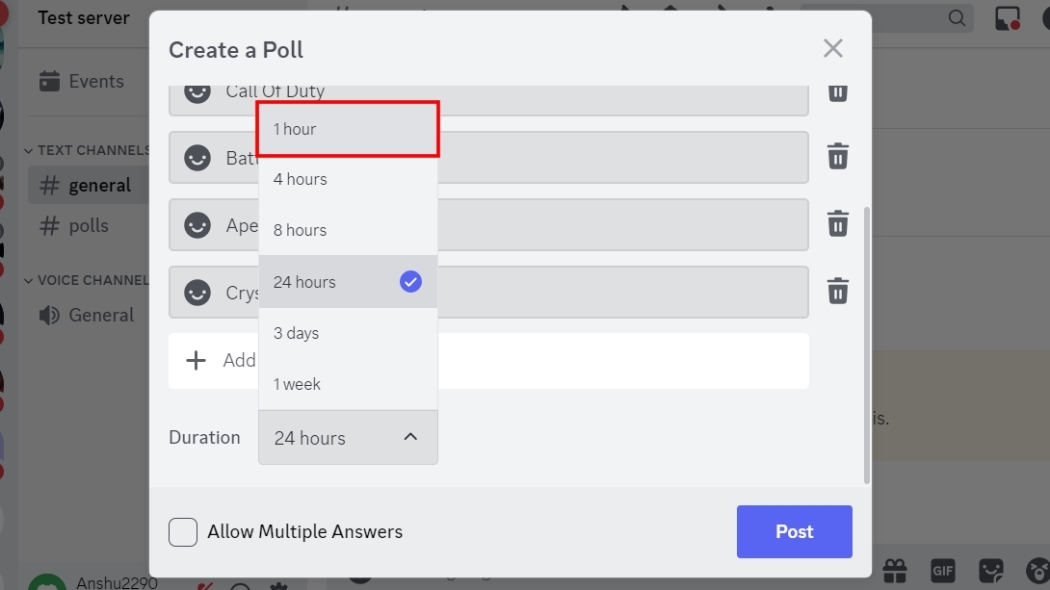The width and height of the screenshot is (1050, 590).
Task: Click the search magnifier in the header
Action: pyautogui.click(x=955, y=18)
